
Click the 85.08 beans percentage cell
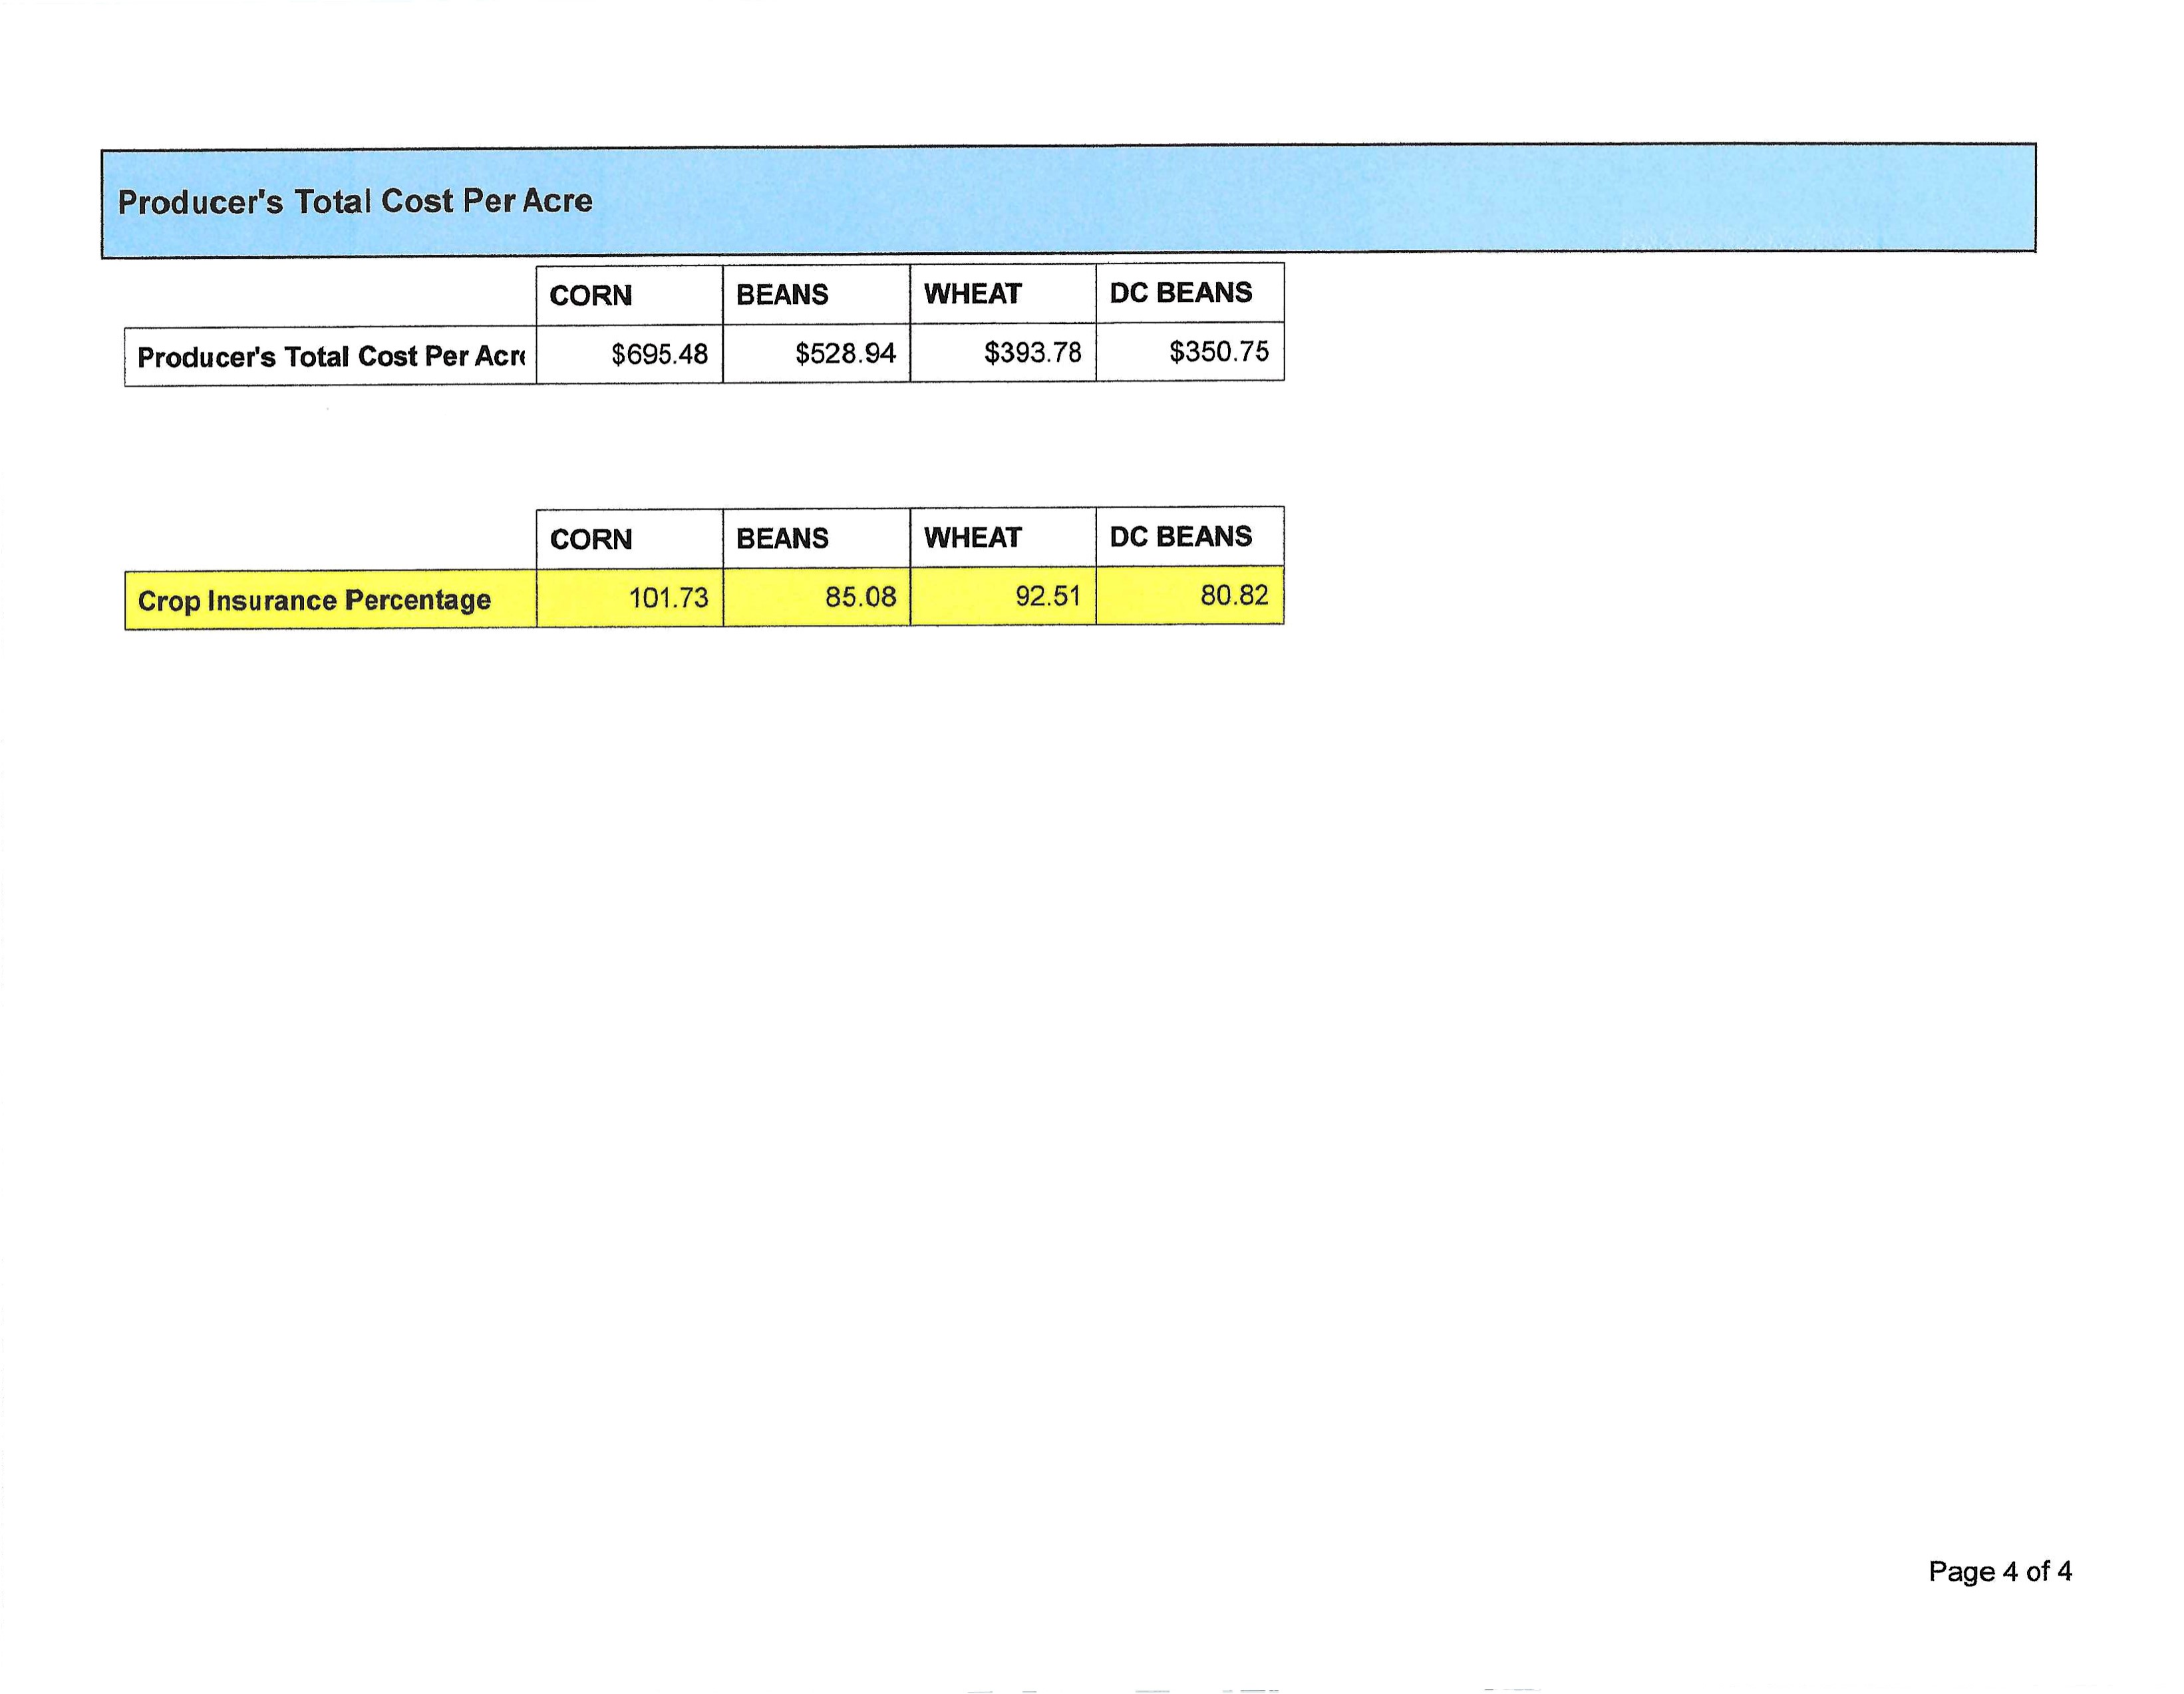point(860,597)
